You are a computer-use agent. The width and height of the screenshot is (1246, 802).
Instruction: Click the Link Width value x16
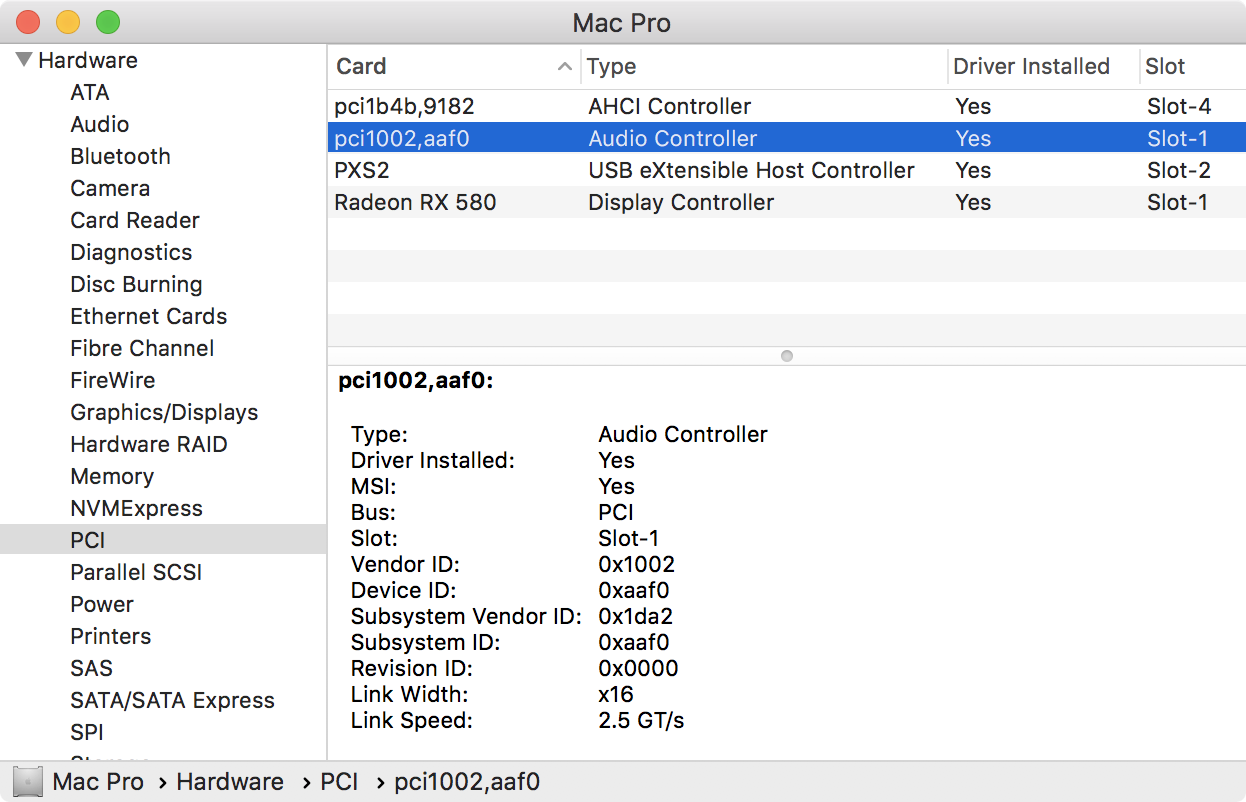(x=616, y=694)
